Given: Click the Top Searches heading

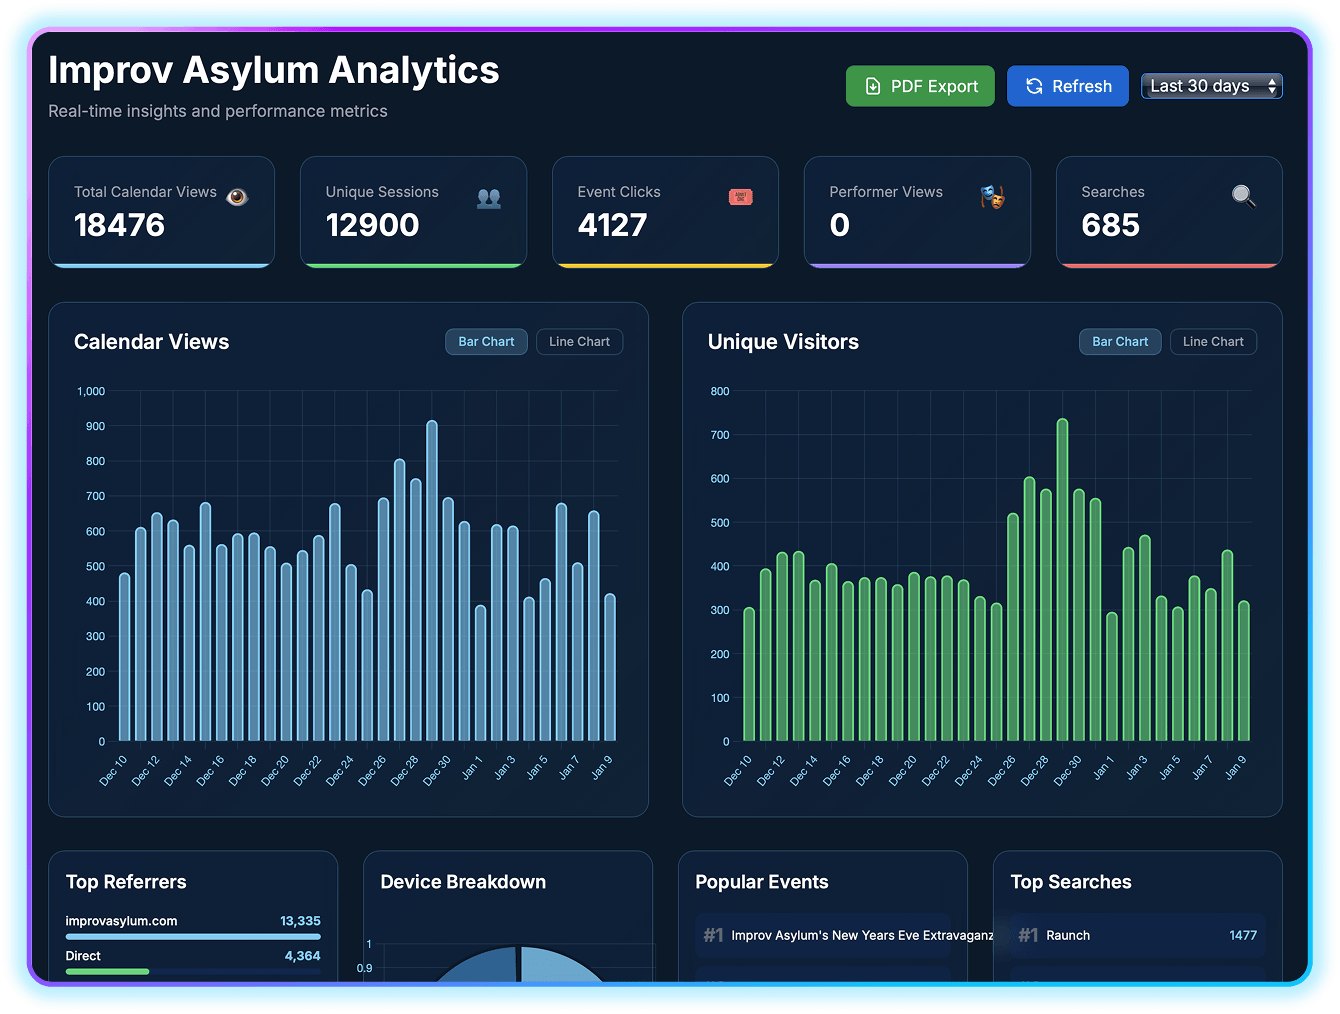Looking at the screenshot, I should pyautogui.click(x=1071, y=882).
